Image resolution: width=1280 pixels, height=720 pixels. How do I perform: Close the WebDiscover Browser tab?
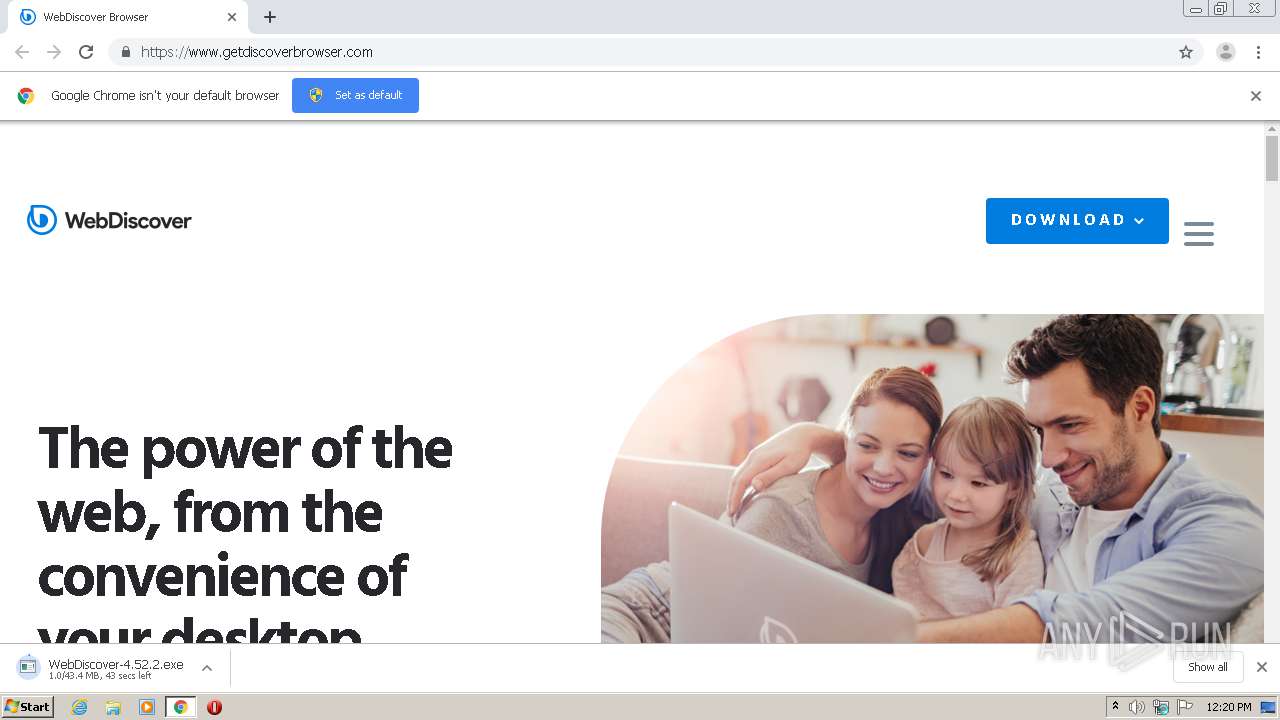pyautogui.click(x=232, y=17)
